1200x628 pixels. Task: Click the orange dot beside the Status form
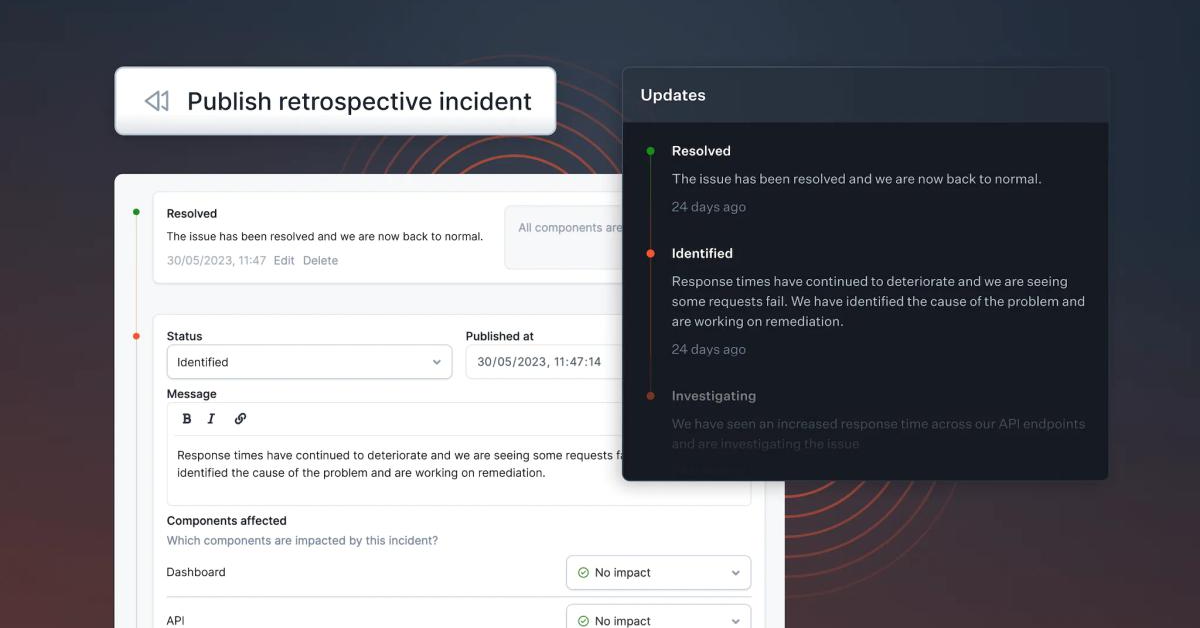[137, 336]
